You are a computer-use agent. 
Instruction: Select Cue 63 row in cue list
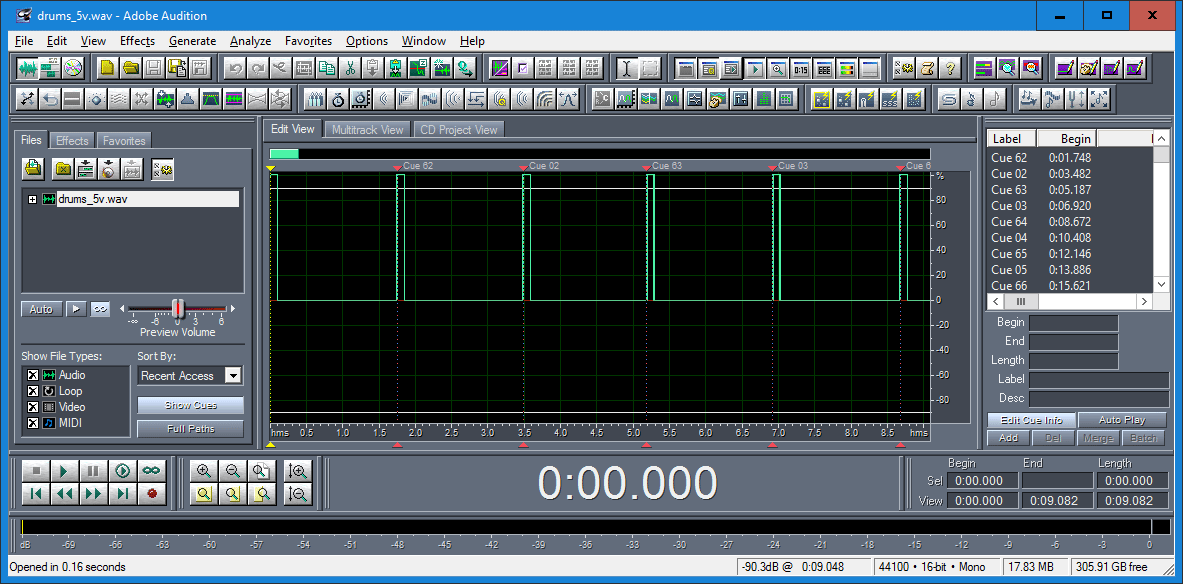1070,189
